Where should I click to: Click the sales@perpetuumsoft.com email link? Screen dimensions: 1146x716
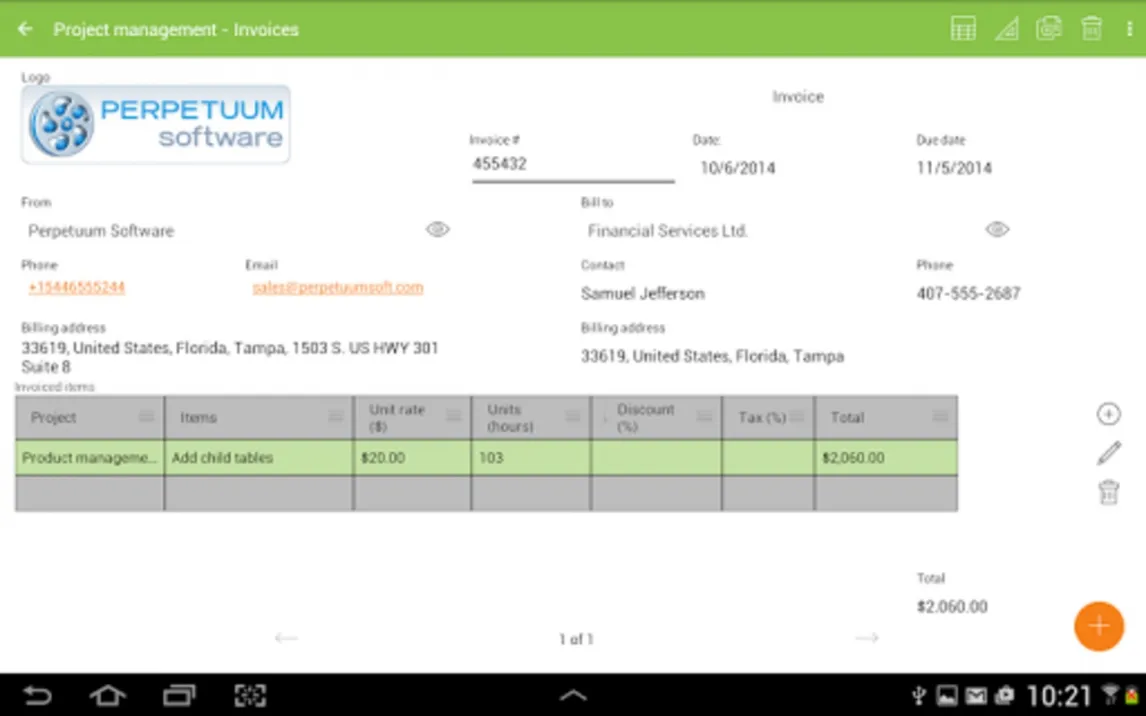pos(337,288)
